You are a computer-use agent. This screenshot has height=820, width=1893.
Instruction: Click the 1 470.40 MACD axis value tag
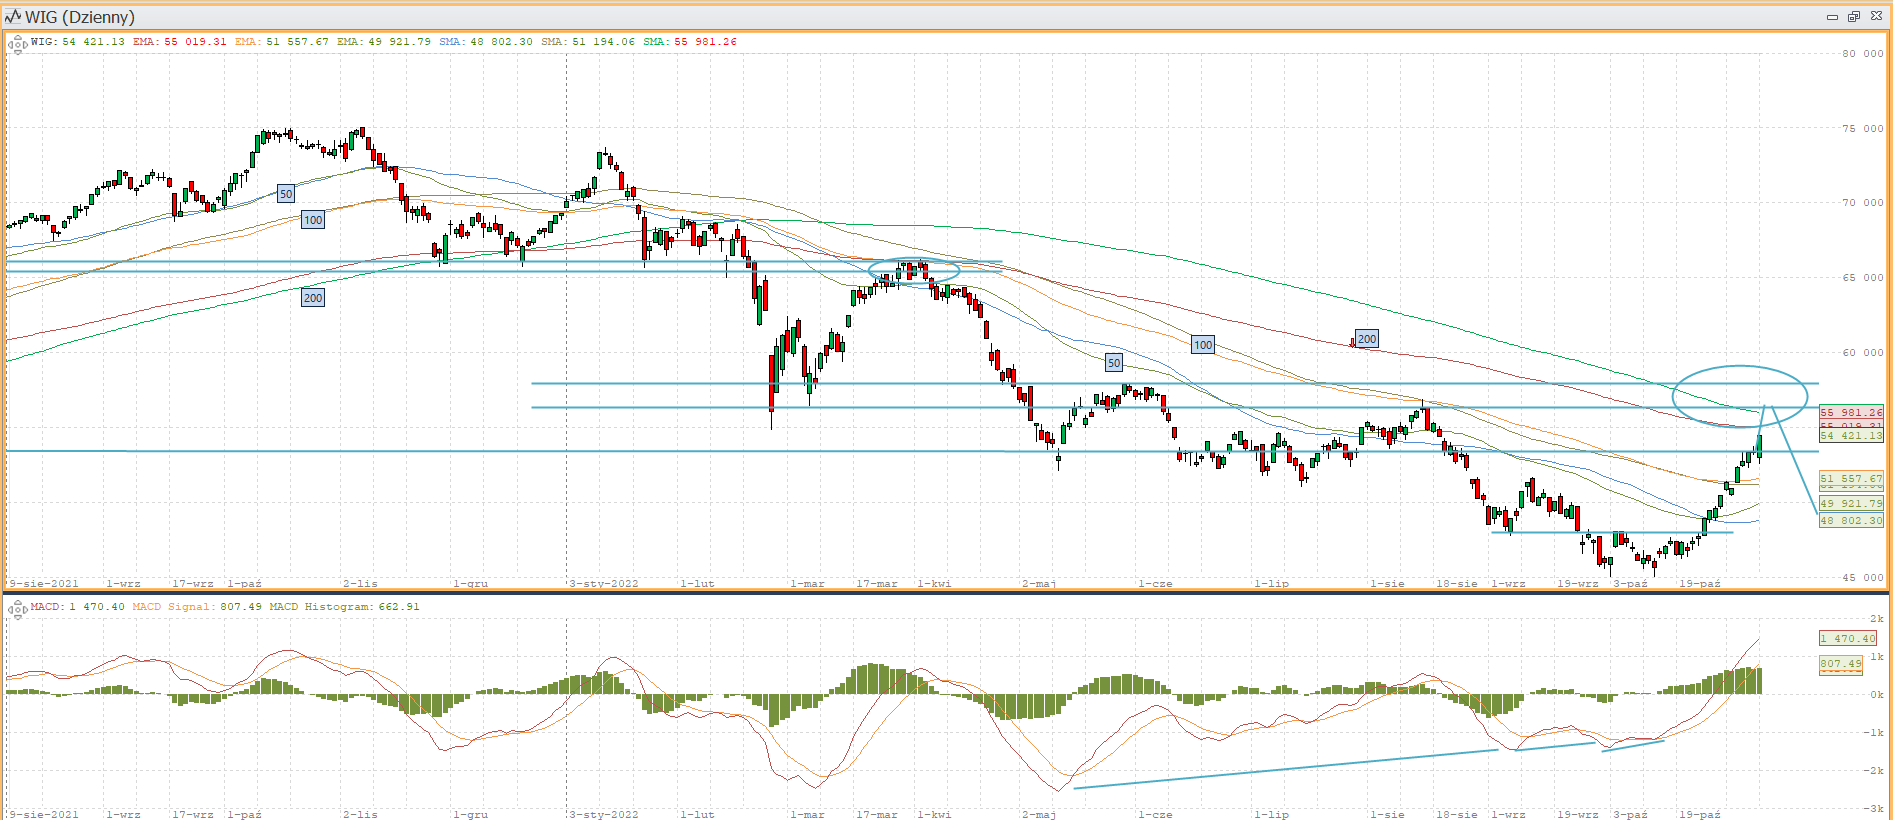coord(1848,638)
